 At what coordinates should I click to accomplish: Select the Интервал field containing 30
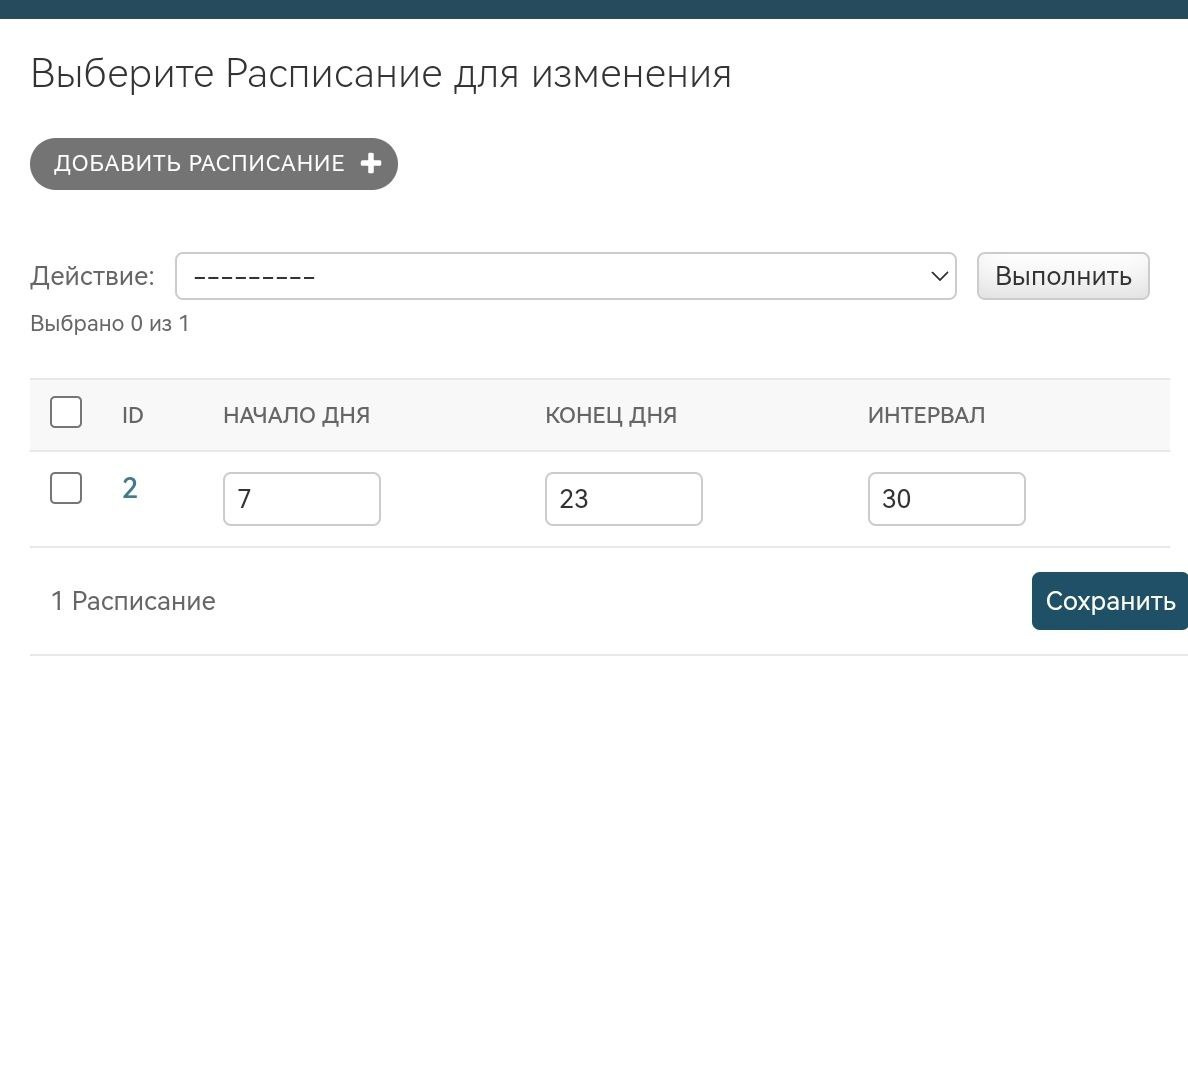[946, 499]
